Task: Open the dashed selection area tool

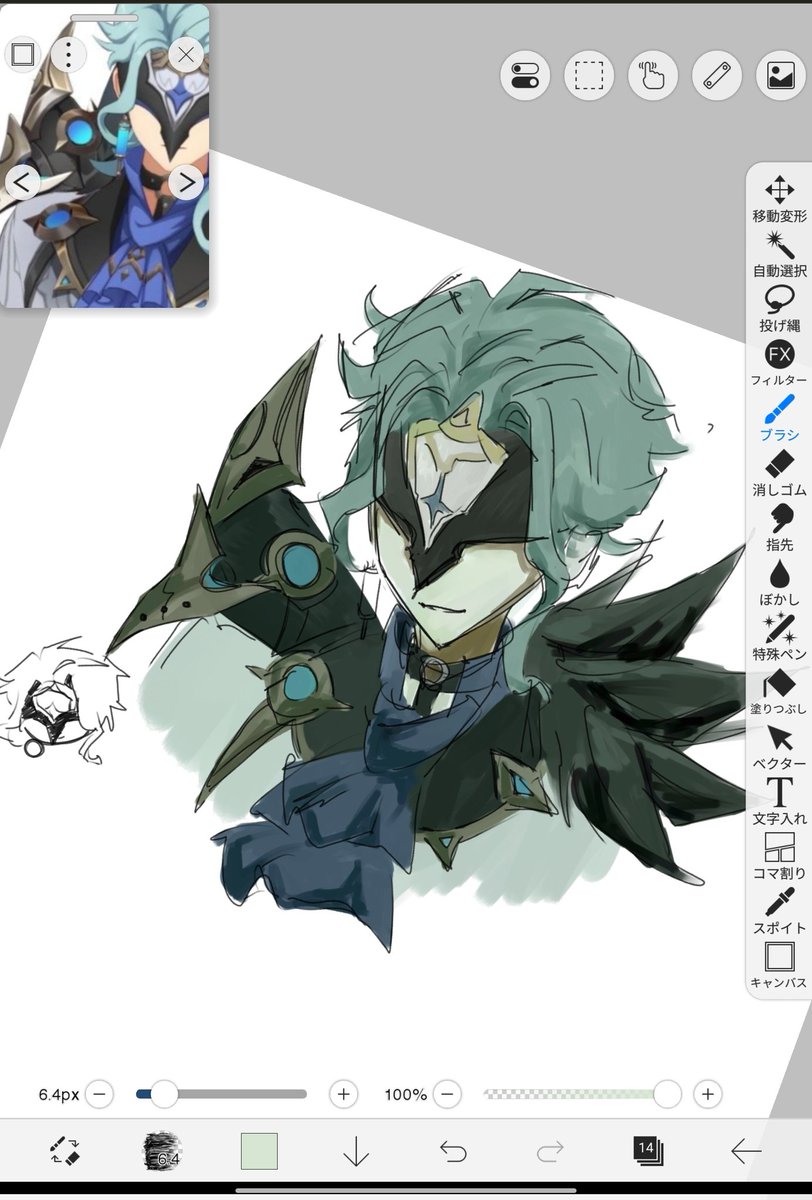Action: (589, 76)
